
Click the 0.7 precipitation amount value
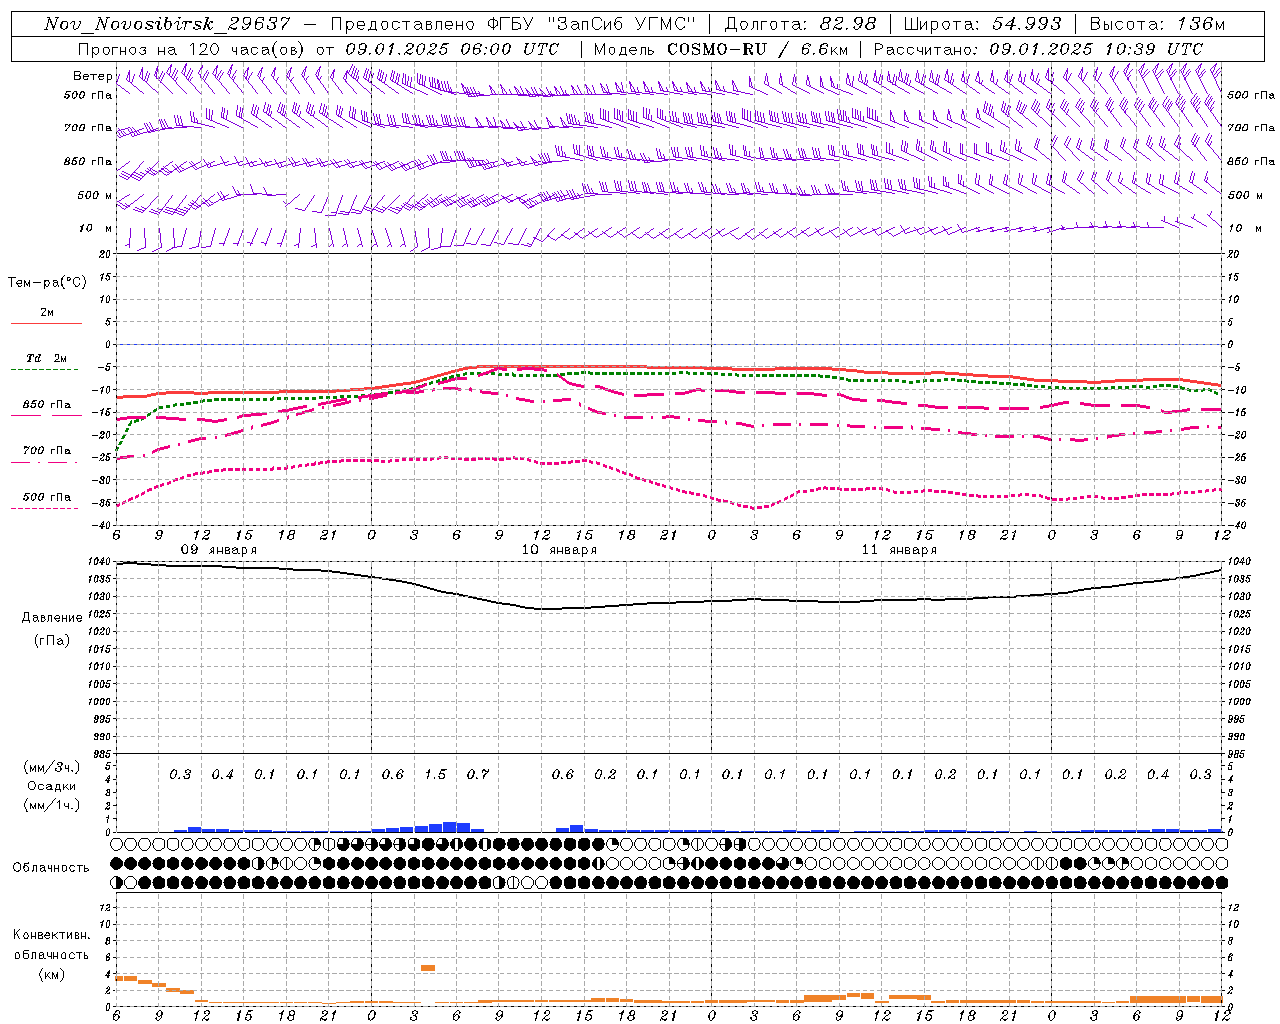coord(478,774)
